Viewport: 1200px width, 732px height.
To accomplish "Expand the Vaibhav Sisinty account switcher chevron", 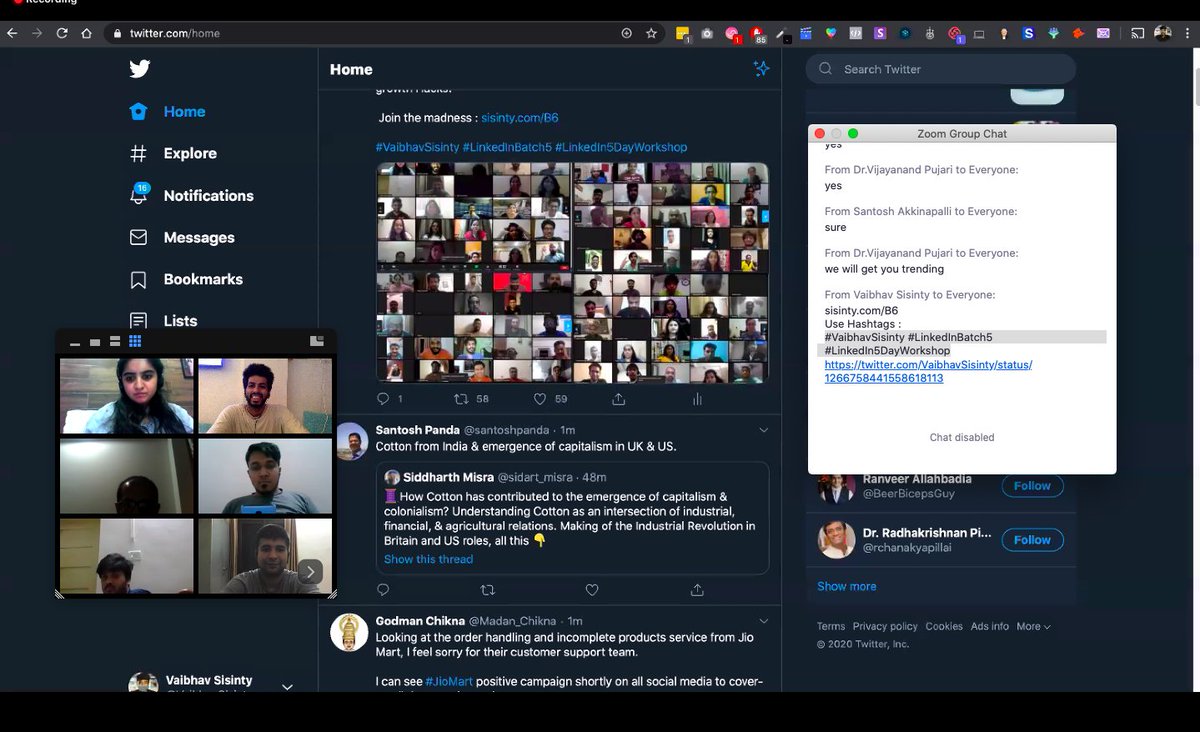I will pos(287,687).
